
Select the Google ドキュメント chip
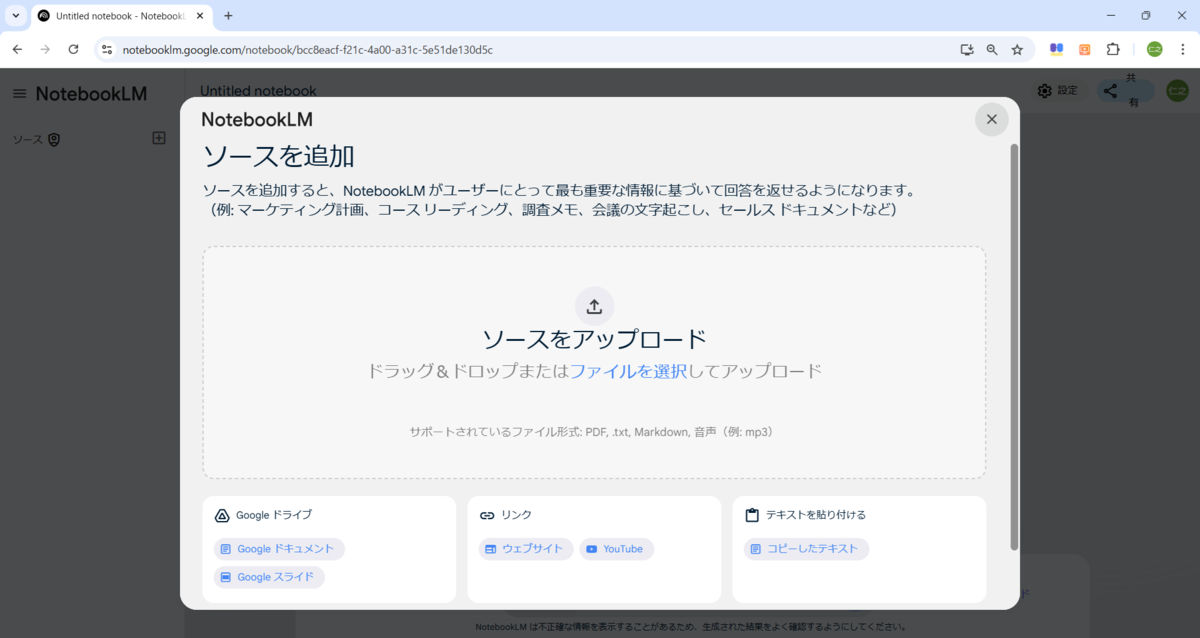click(279, 549)
